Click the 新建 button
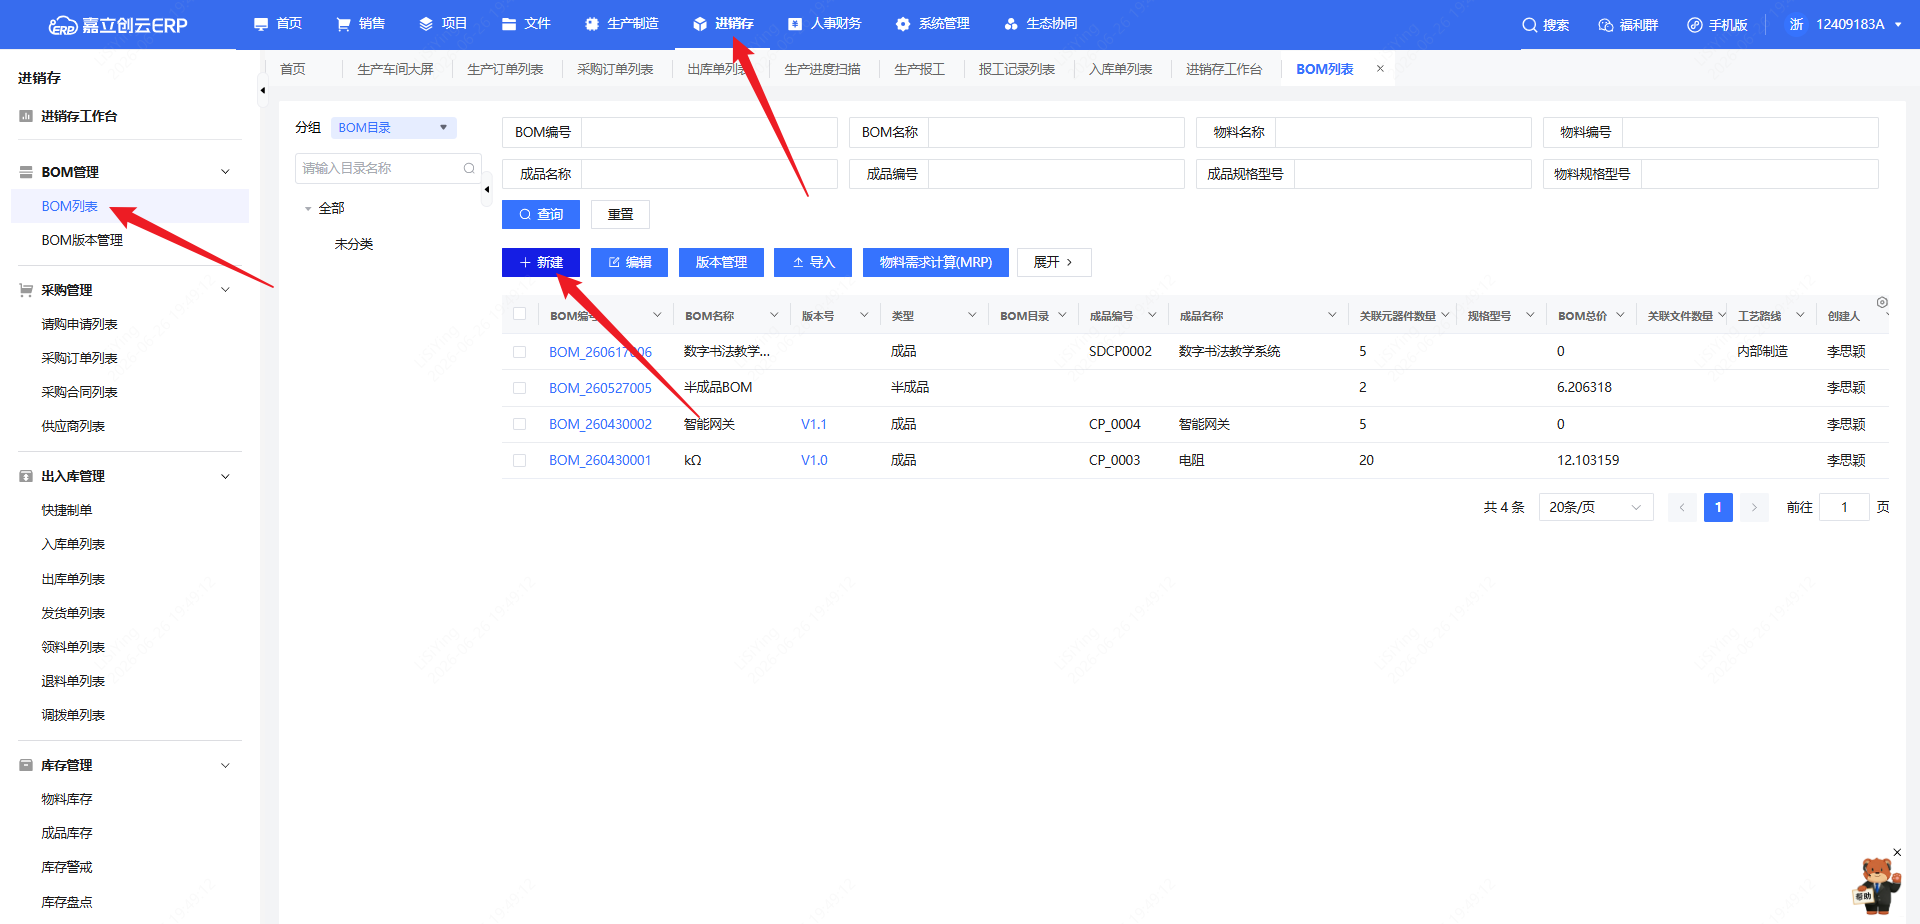1920x924 pixels. (x=541, y=262)
